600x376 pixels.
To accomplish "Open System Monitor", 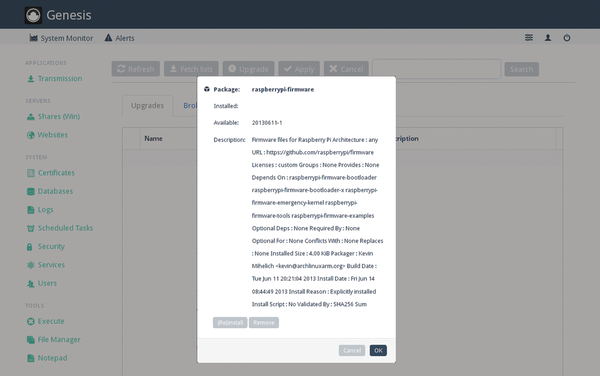I will 61,38.
